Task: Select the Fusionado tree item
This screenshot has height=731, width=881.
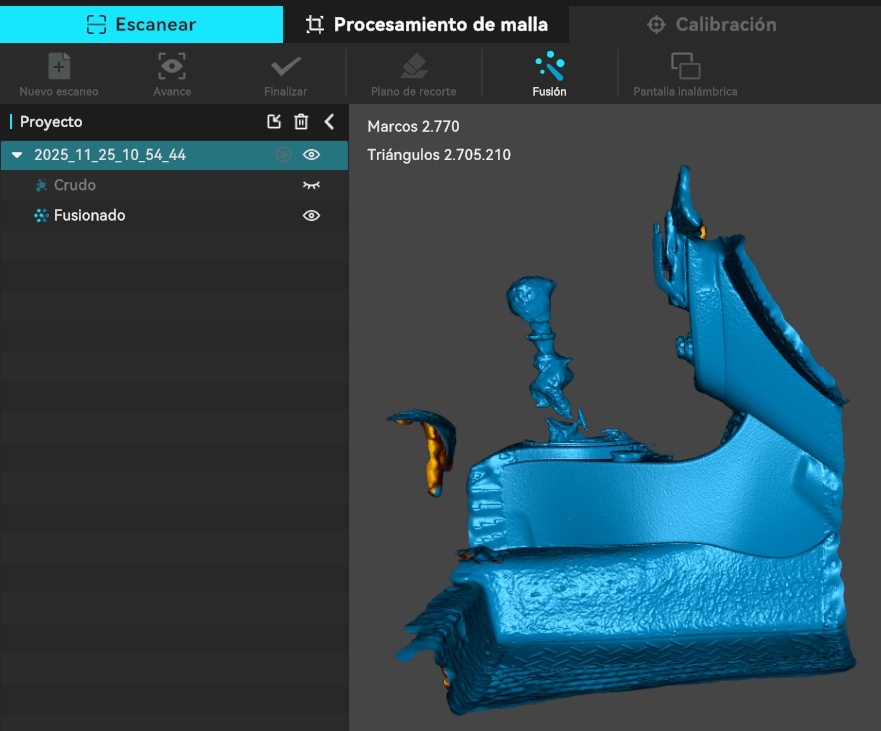Action: (89, 215)
